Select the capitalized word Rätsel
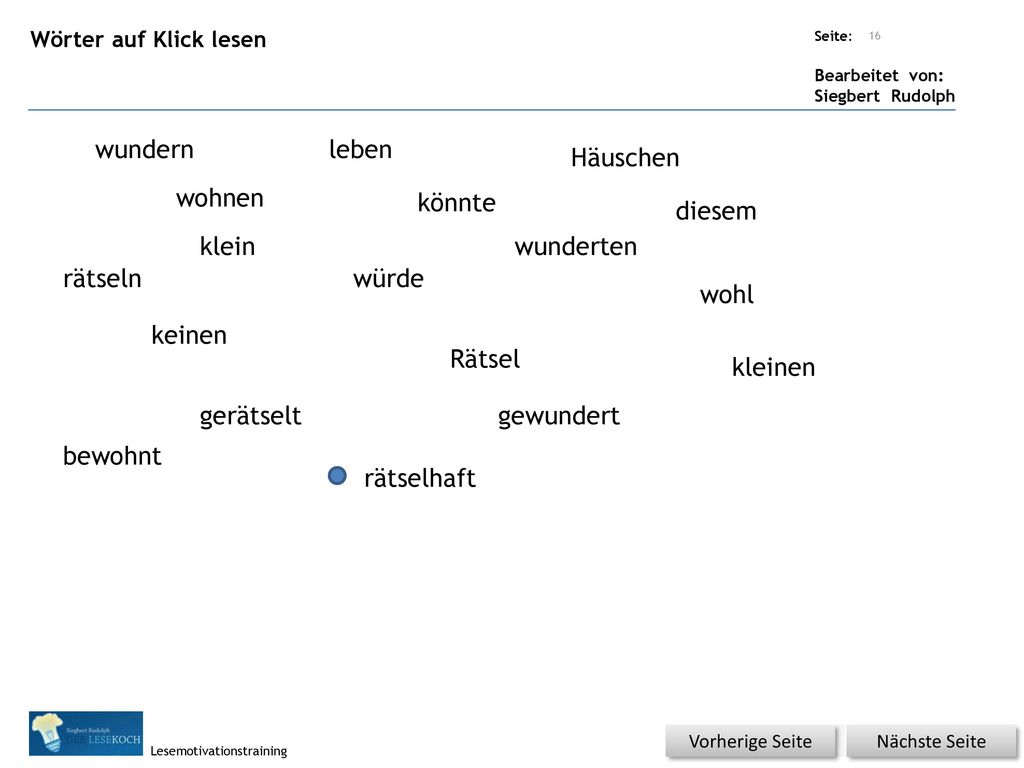1024x768 pixels. (x=485, y=359)
